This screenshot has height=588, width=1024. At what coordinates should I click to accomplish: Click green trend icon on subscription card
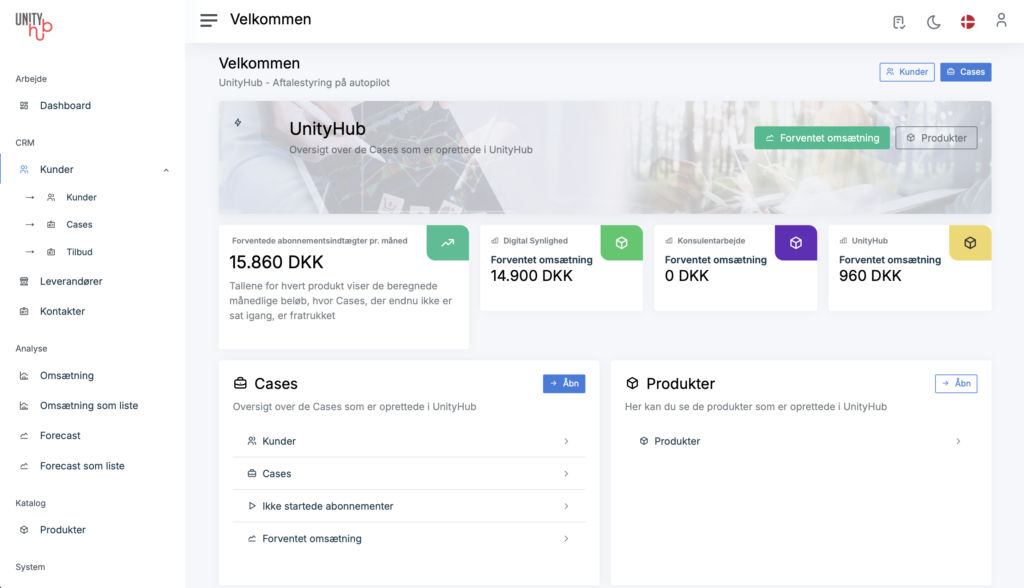coord(447,243)
